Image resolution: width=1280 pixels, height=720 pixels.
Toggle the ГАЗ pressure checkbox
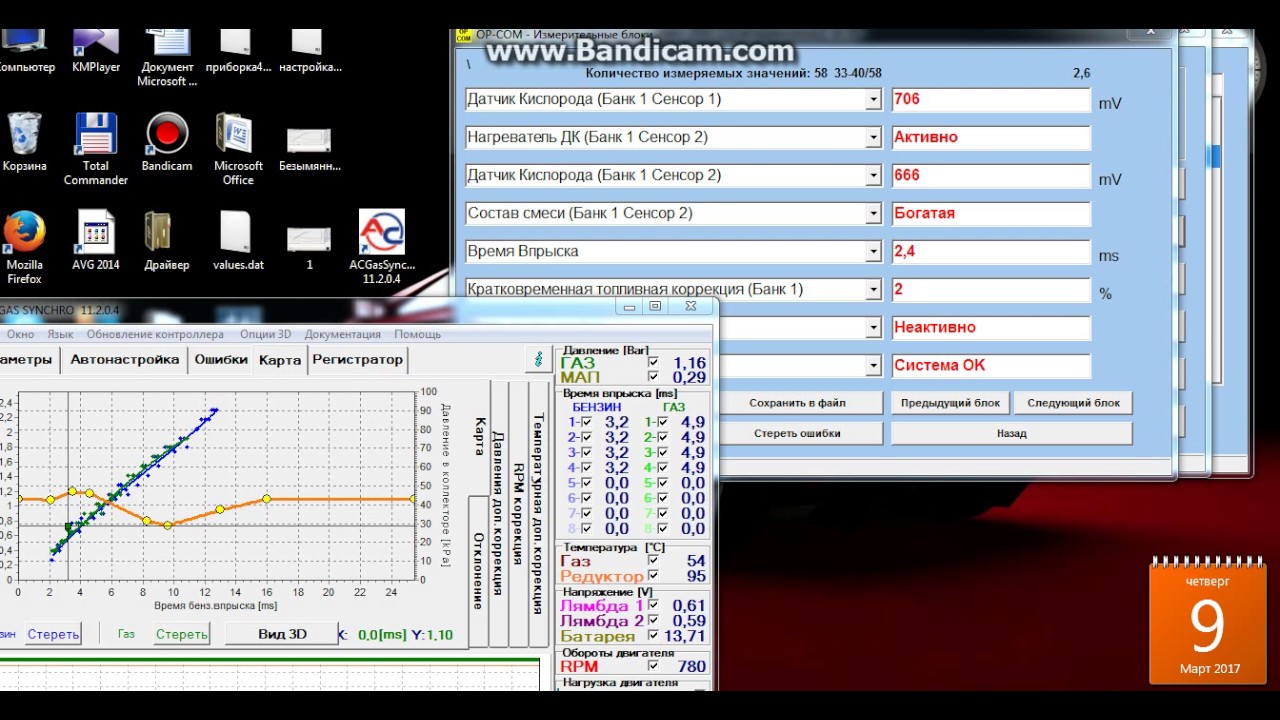click(653, 363)
